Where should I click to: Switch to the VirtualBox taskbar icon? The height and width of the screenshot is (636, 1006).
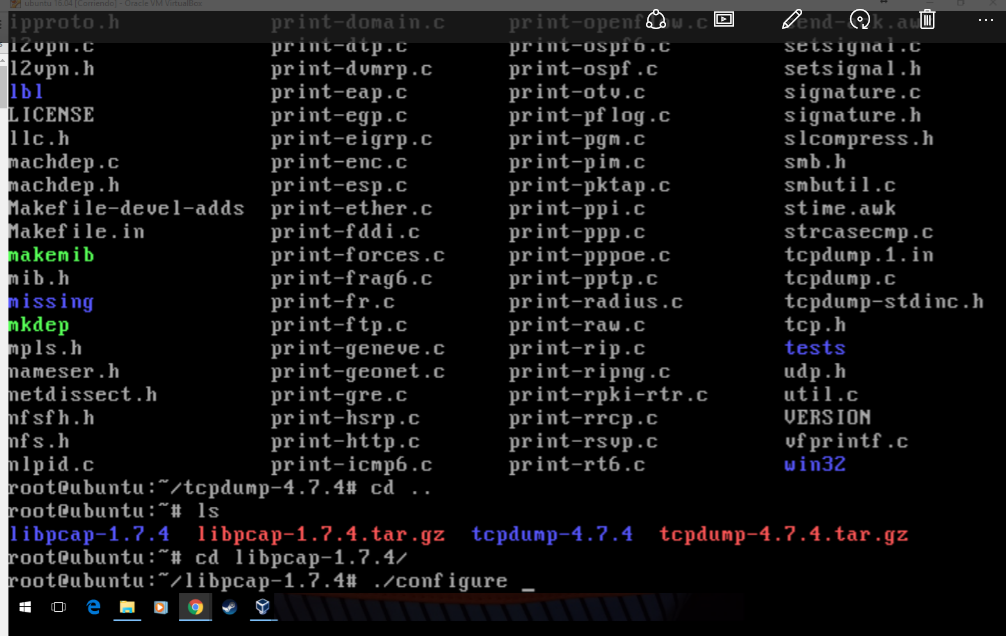(x=262, y=606)
